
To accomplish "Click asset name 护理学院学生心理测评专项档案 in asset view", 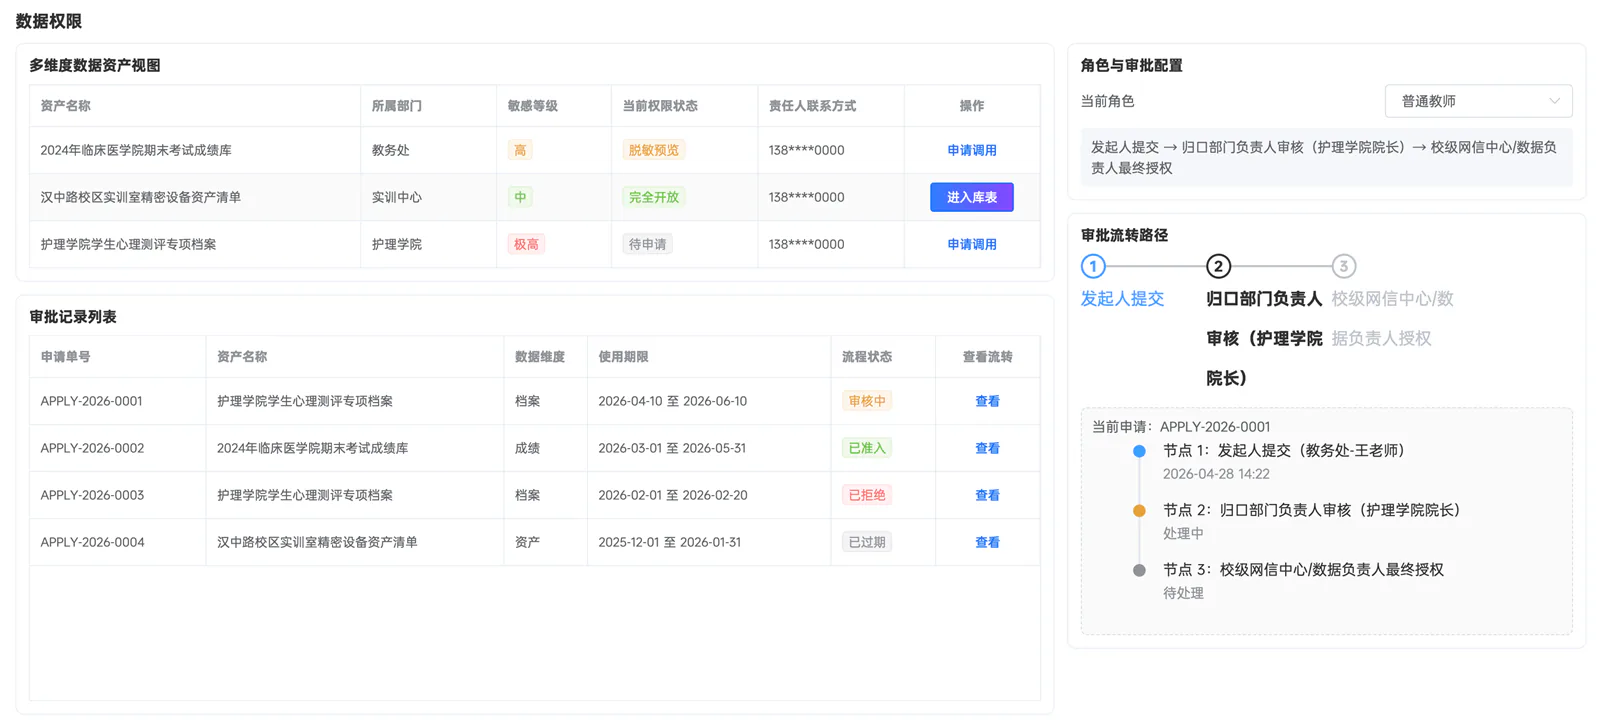I will coord(128,244).
